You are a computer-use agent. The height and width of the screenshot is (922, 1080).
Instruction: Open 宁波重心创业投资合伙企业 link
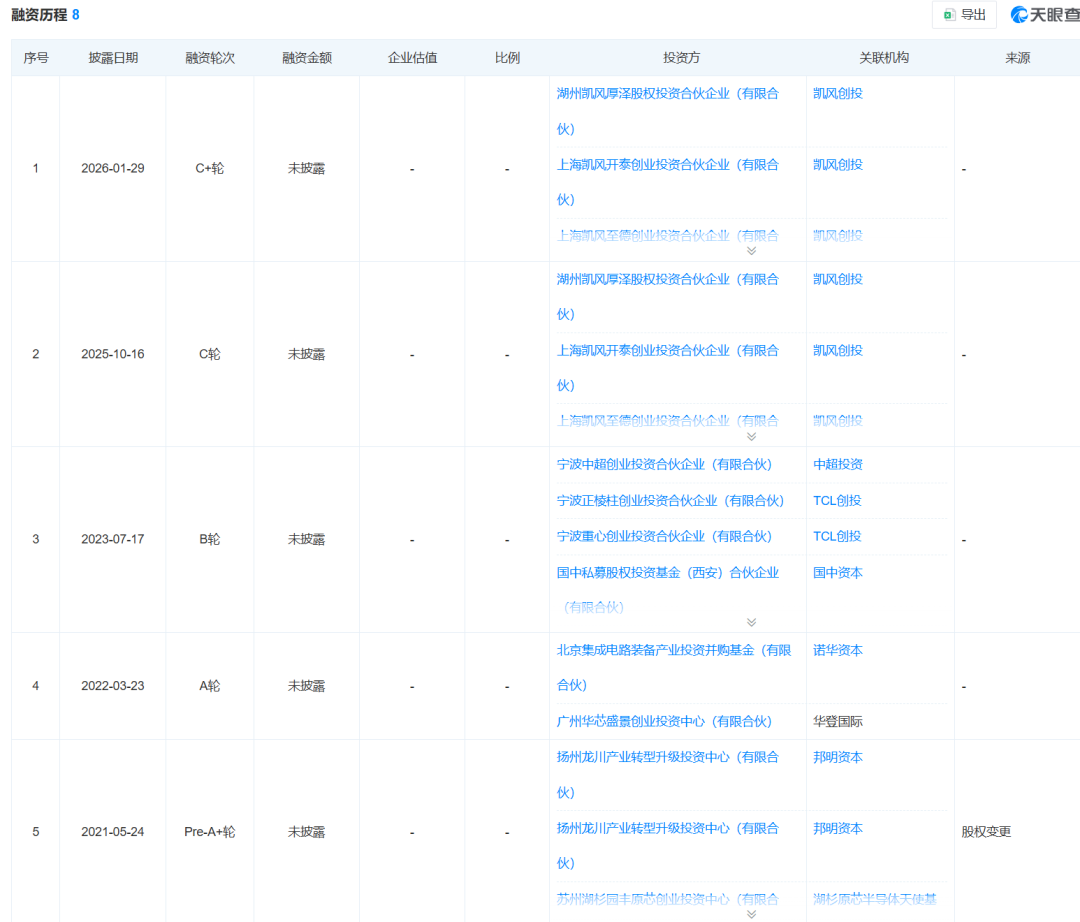[x=664, y=537]
